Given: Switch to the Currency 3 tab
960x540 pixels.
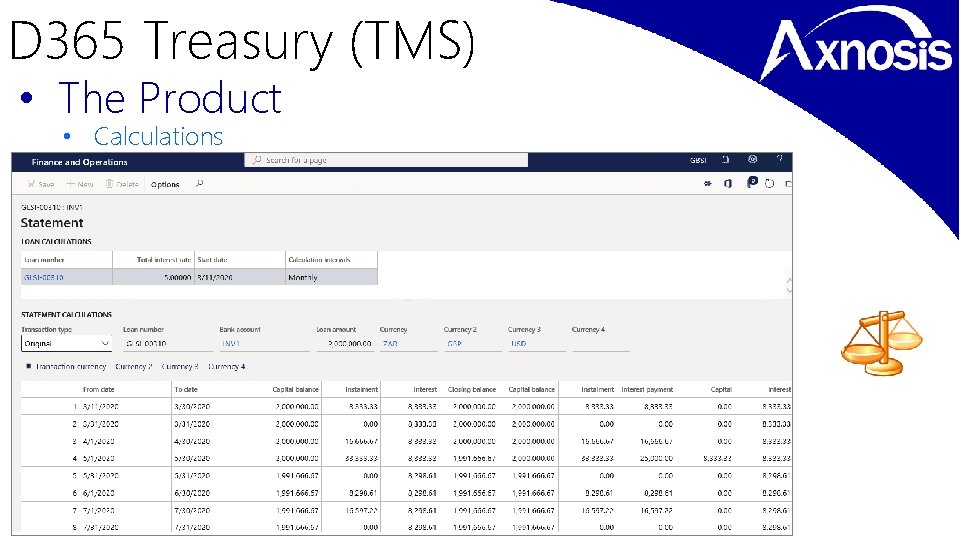Looking at the screenshot, I should coord(180,367).
